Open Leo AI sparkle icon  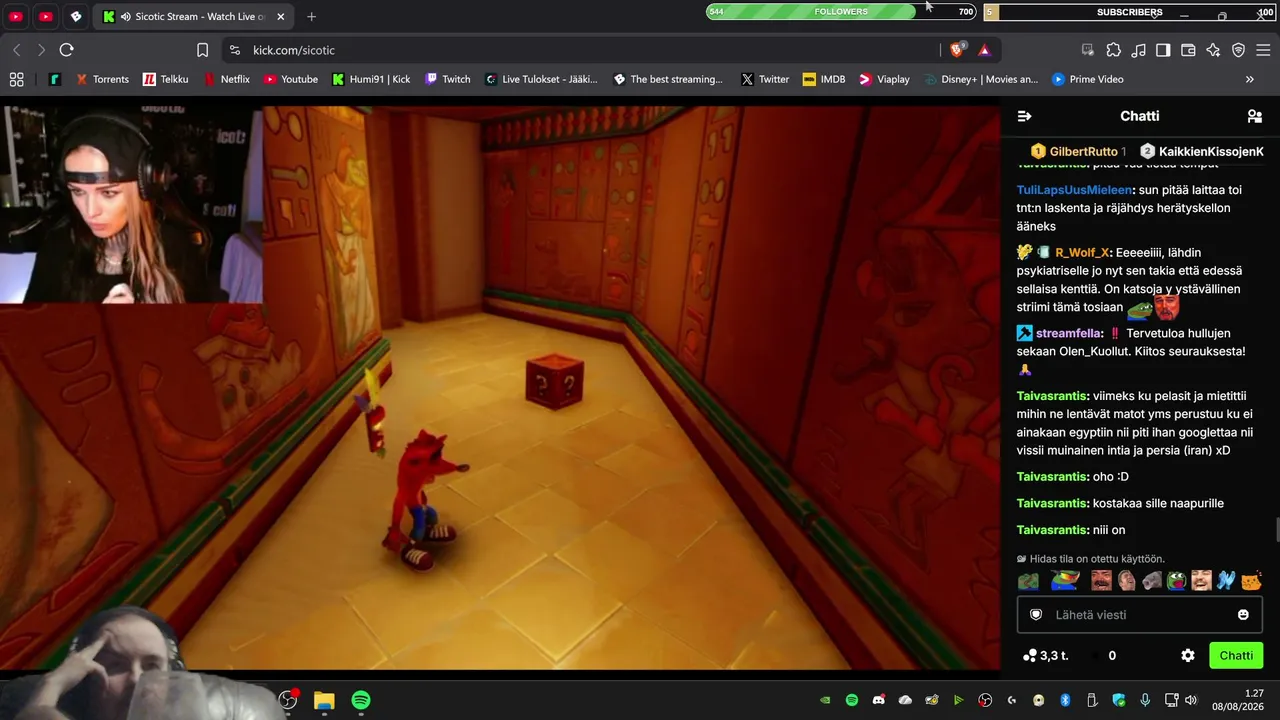tap(1213, 50)
